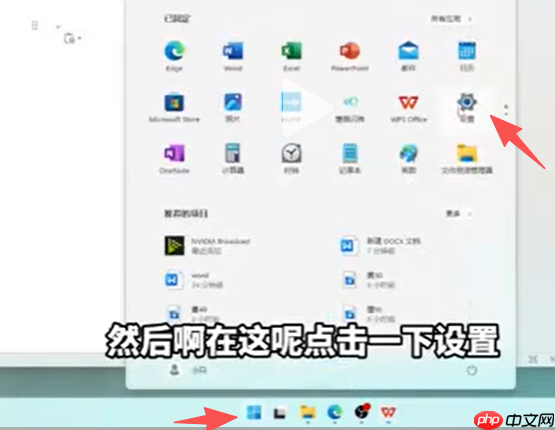The height and width of the screenshot is (430, 555).
Task: Open Task View on the taskbar
Action: [x=280, y=412]
